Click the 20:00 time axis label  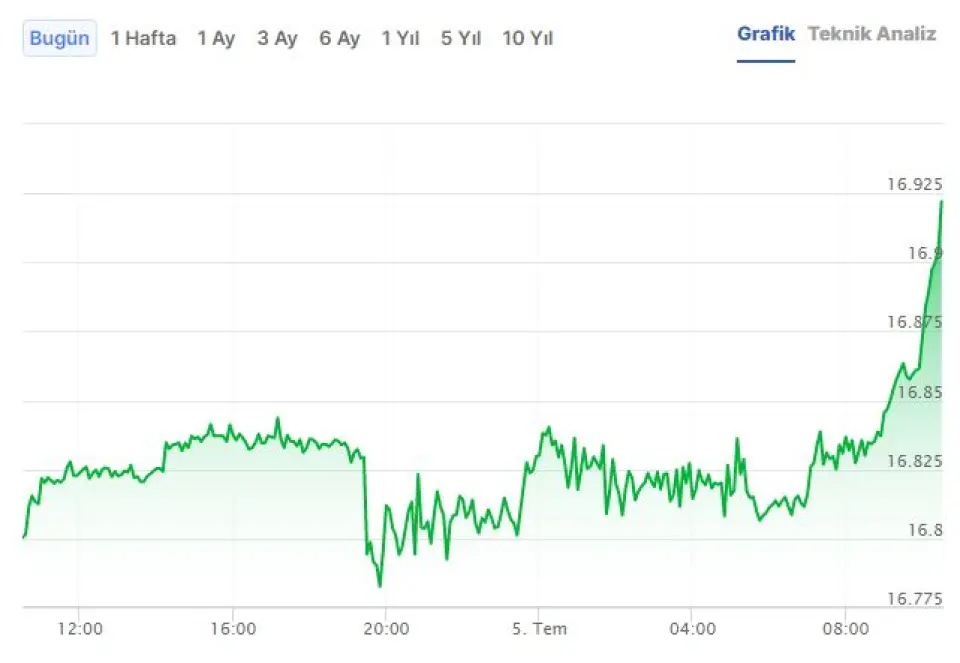coord(386,629)
